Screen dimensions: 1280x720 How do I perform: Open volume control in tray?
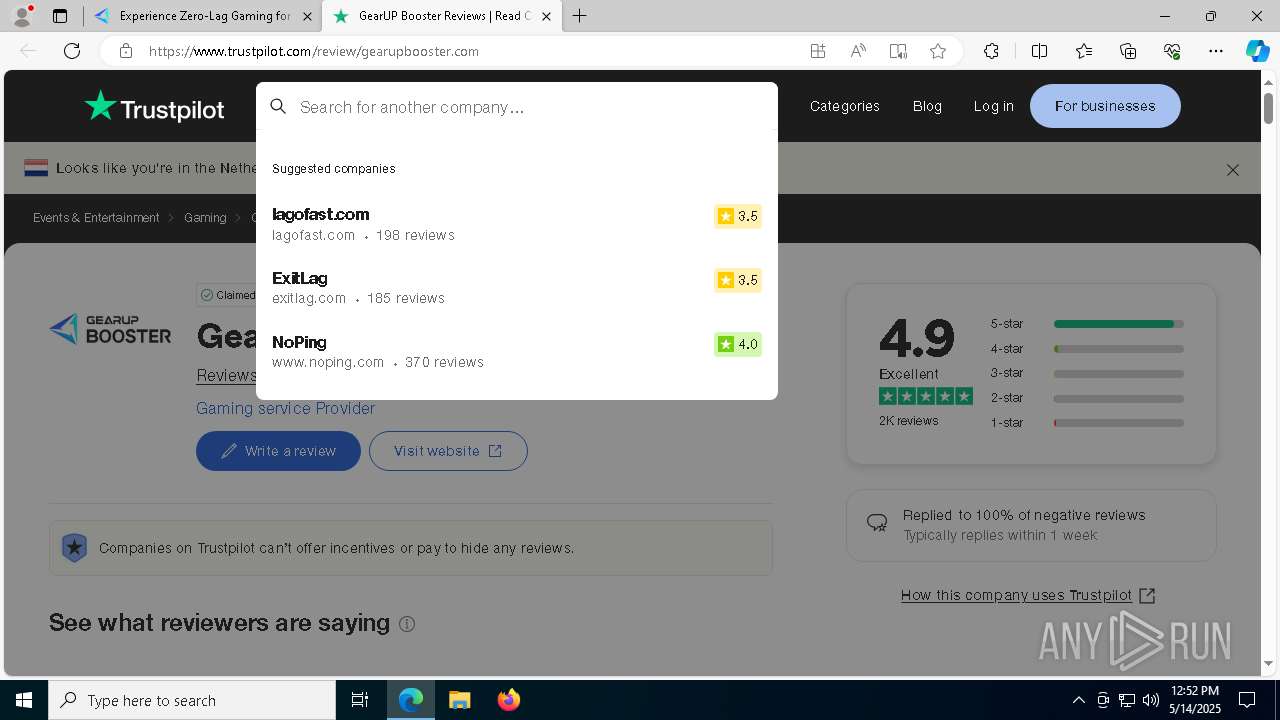(x=1151, y=700)
